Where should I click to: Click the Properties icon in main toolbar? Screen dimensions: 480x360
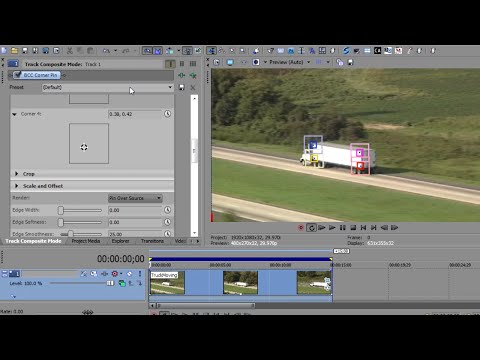56,51
